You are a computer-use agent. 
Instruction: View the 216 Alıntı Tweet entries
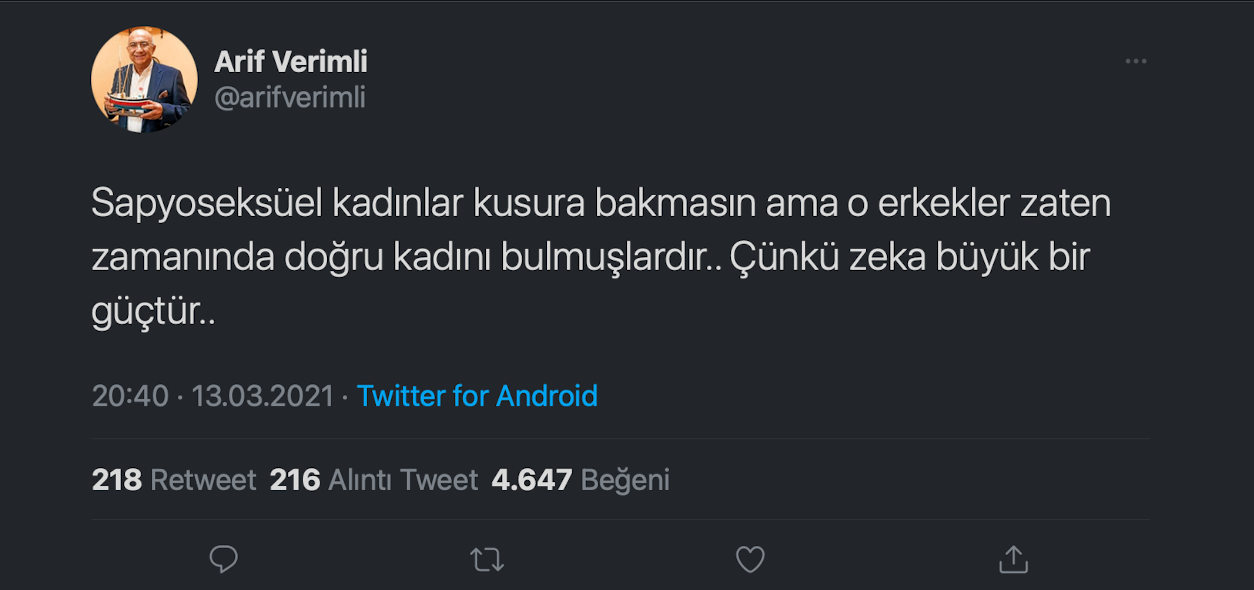coord(373,479)
